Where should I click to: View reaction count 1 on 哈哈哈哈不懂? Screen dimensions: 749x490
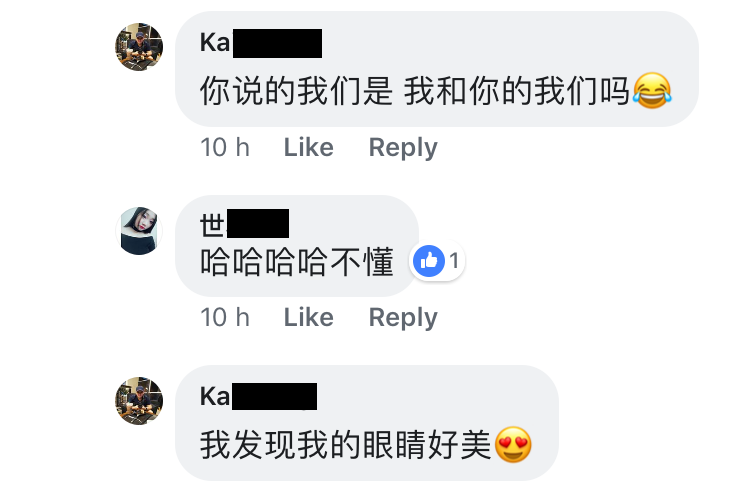click(454, 261)
